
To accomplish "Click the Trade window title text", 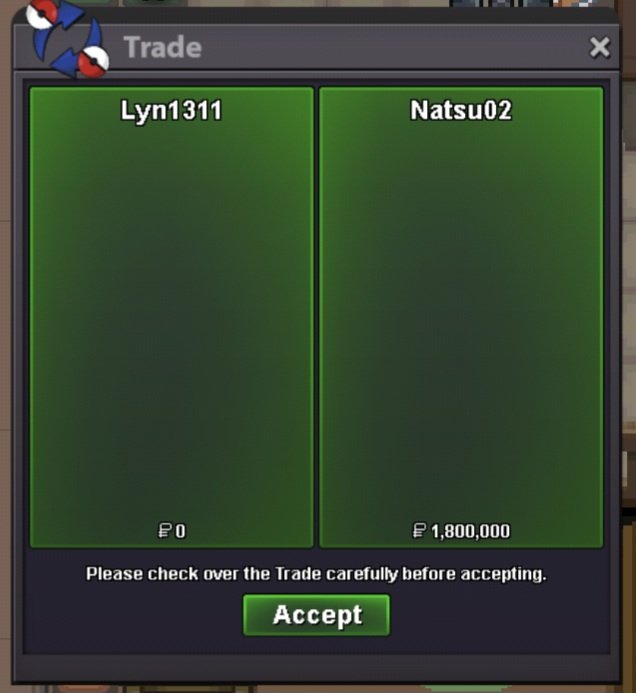I will pos(162,47).
